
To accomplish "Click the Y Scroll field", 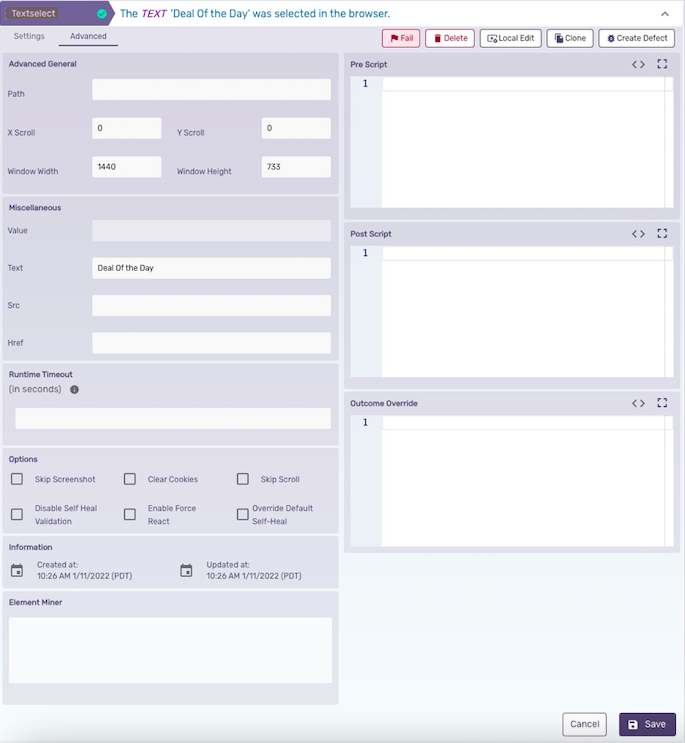I will pos(296,128).
